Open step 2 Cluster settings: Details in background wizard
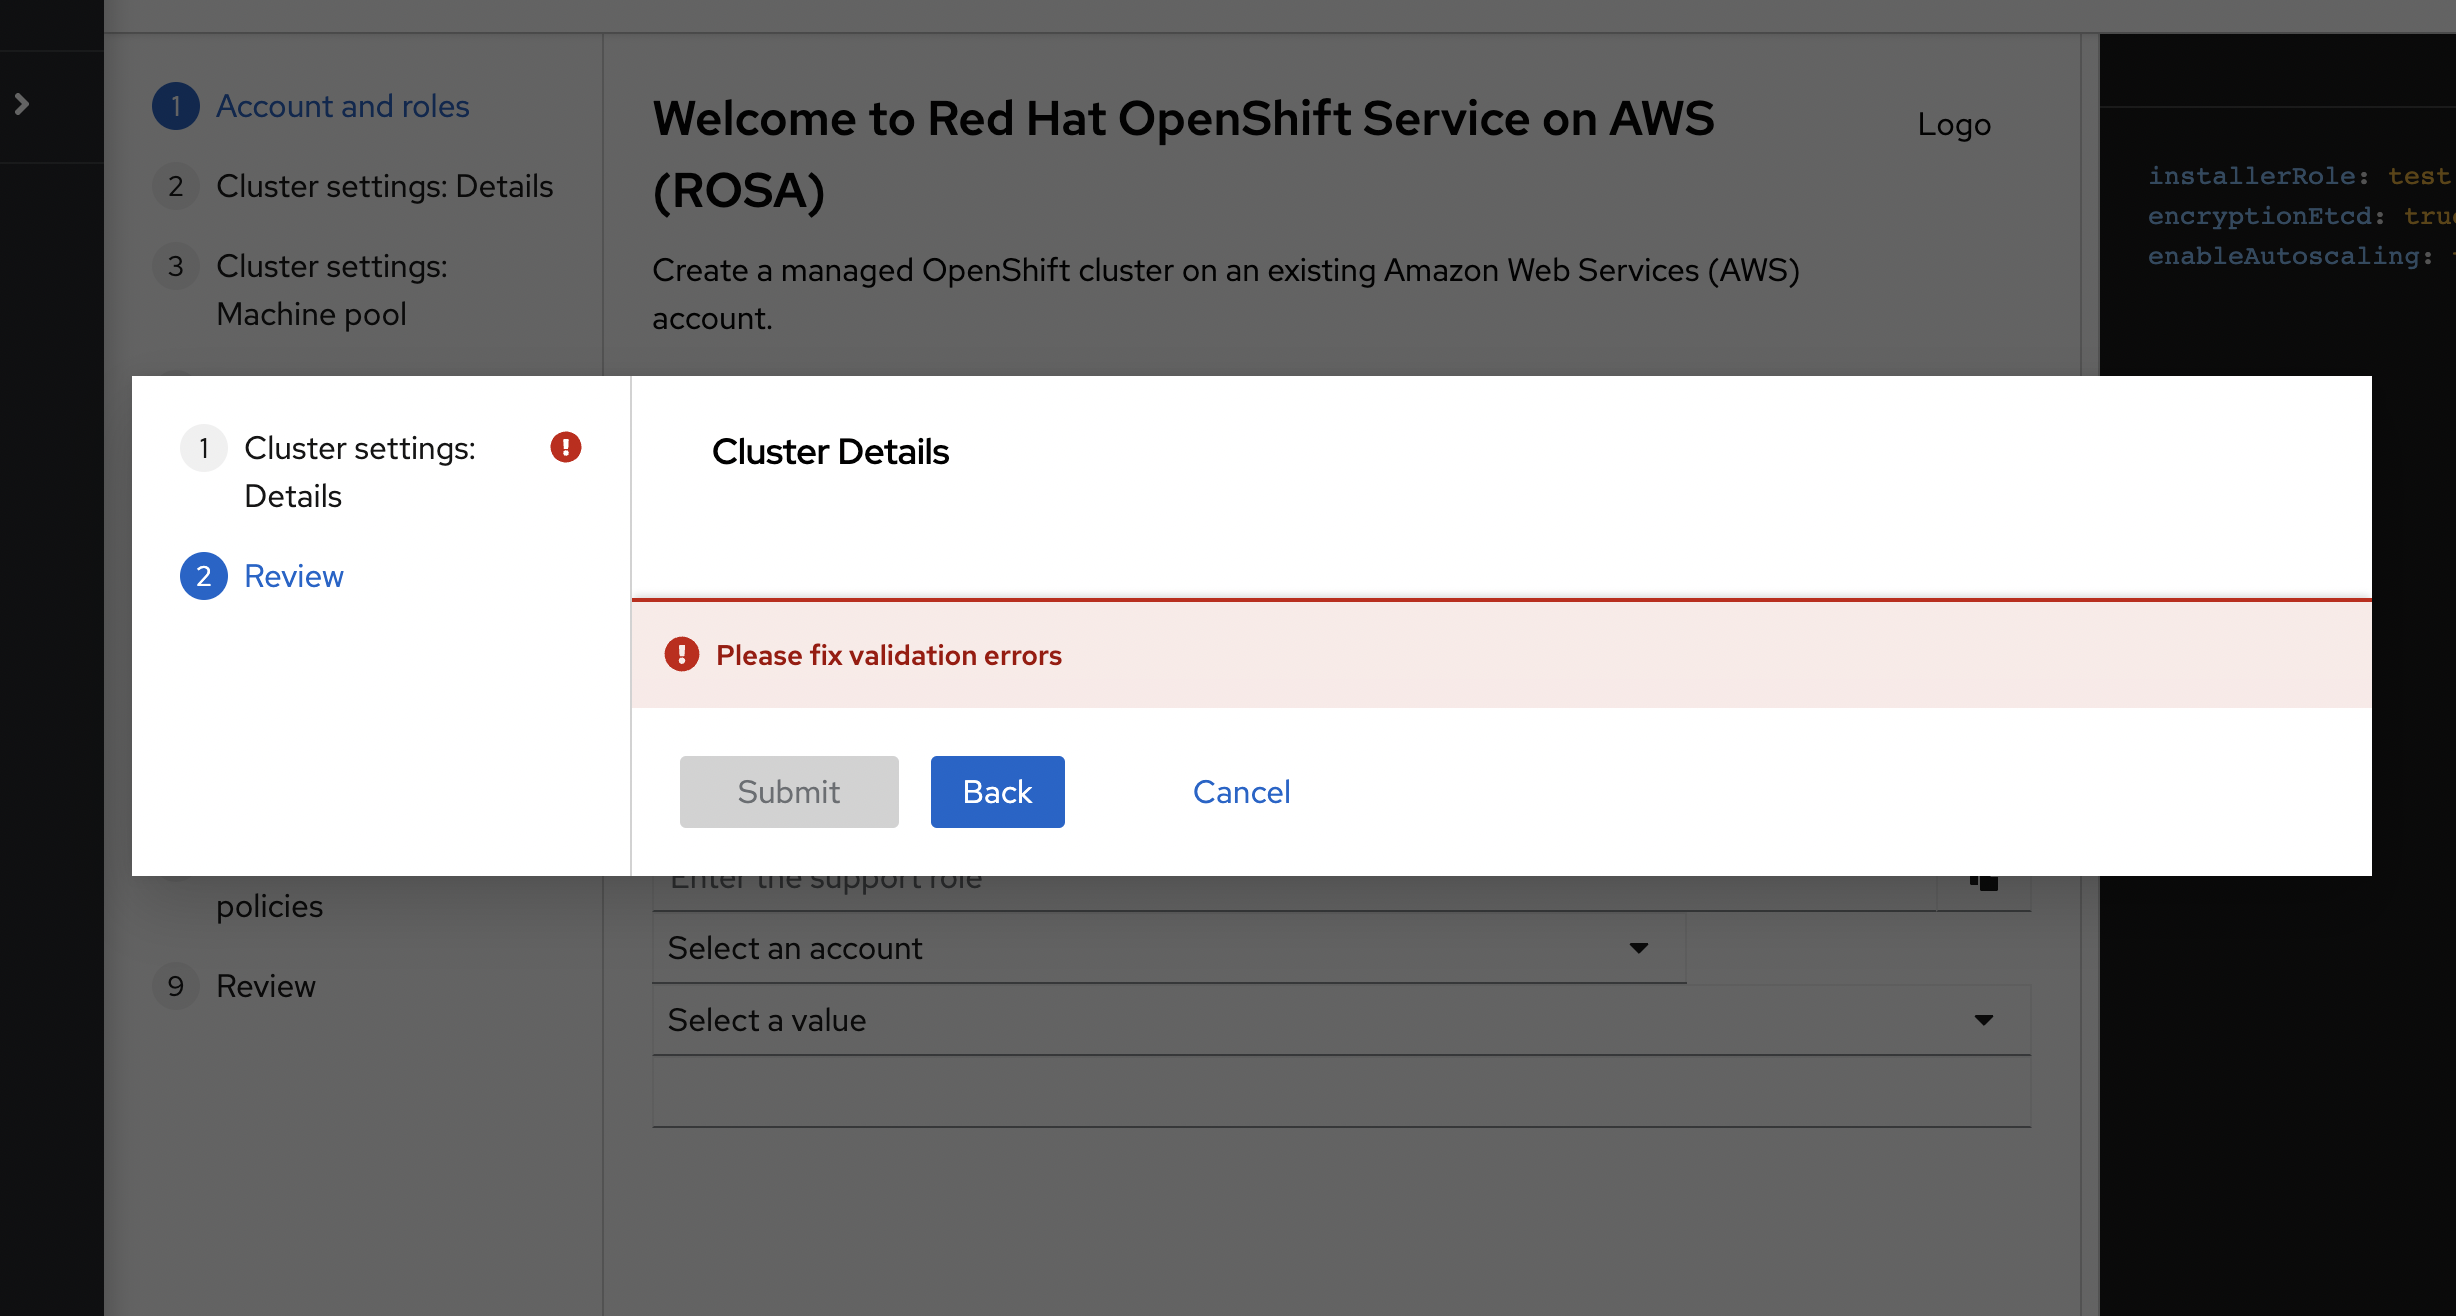Image resolution: width=2456 pixels, height=1316 pixels. point(384,186)
